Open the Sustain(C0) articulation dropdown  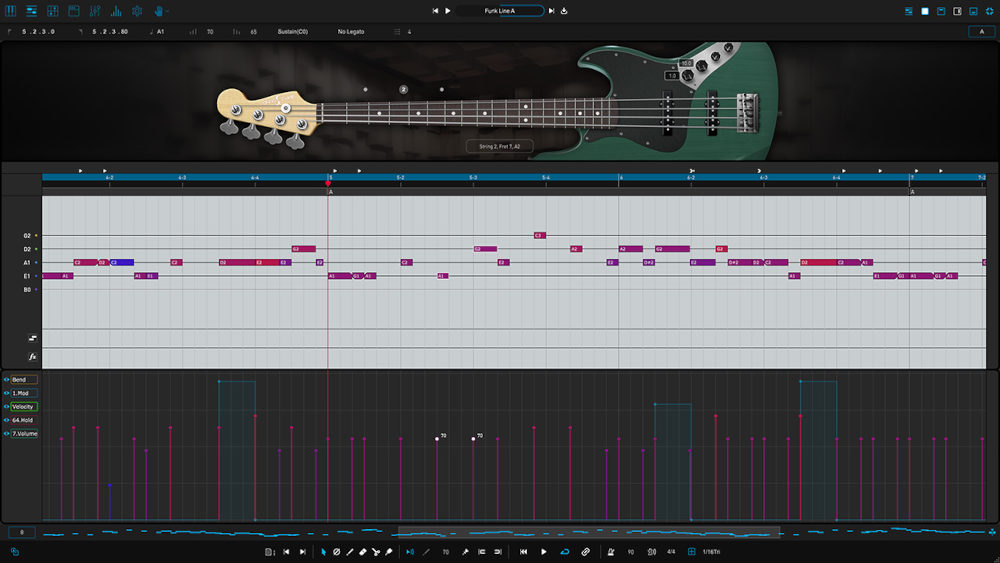(292, 32)
